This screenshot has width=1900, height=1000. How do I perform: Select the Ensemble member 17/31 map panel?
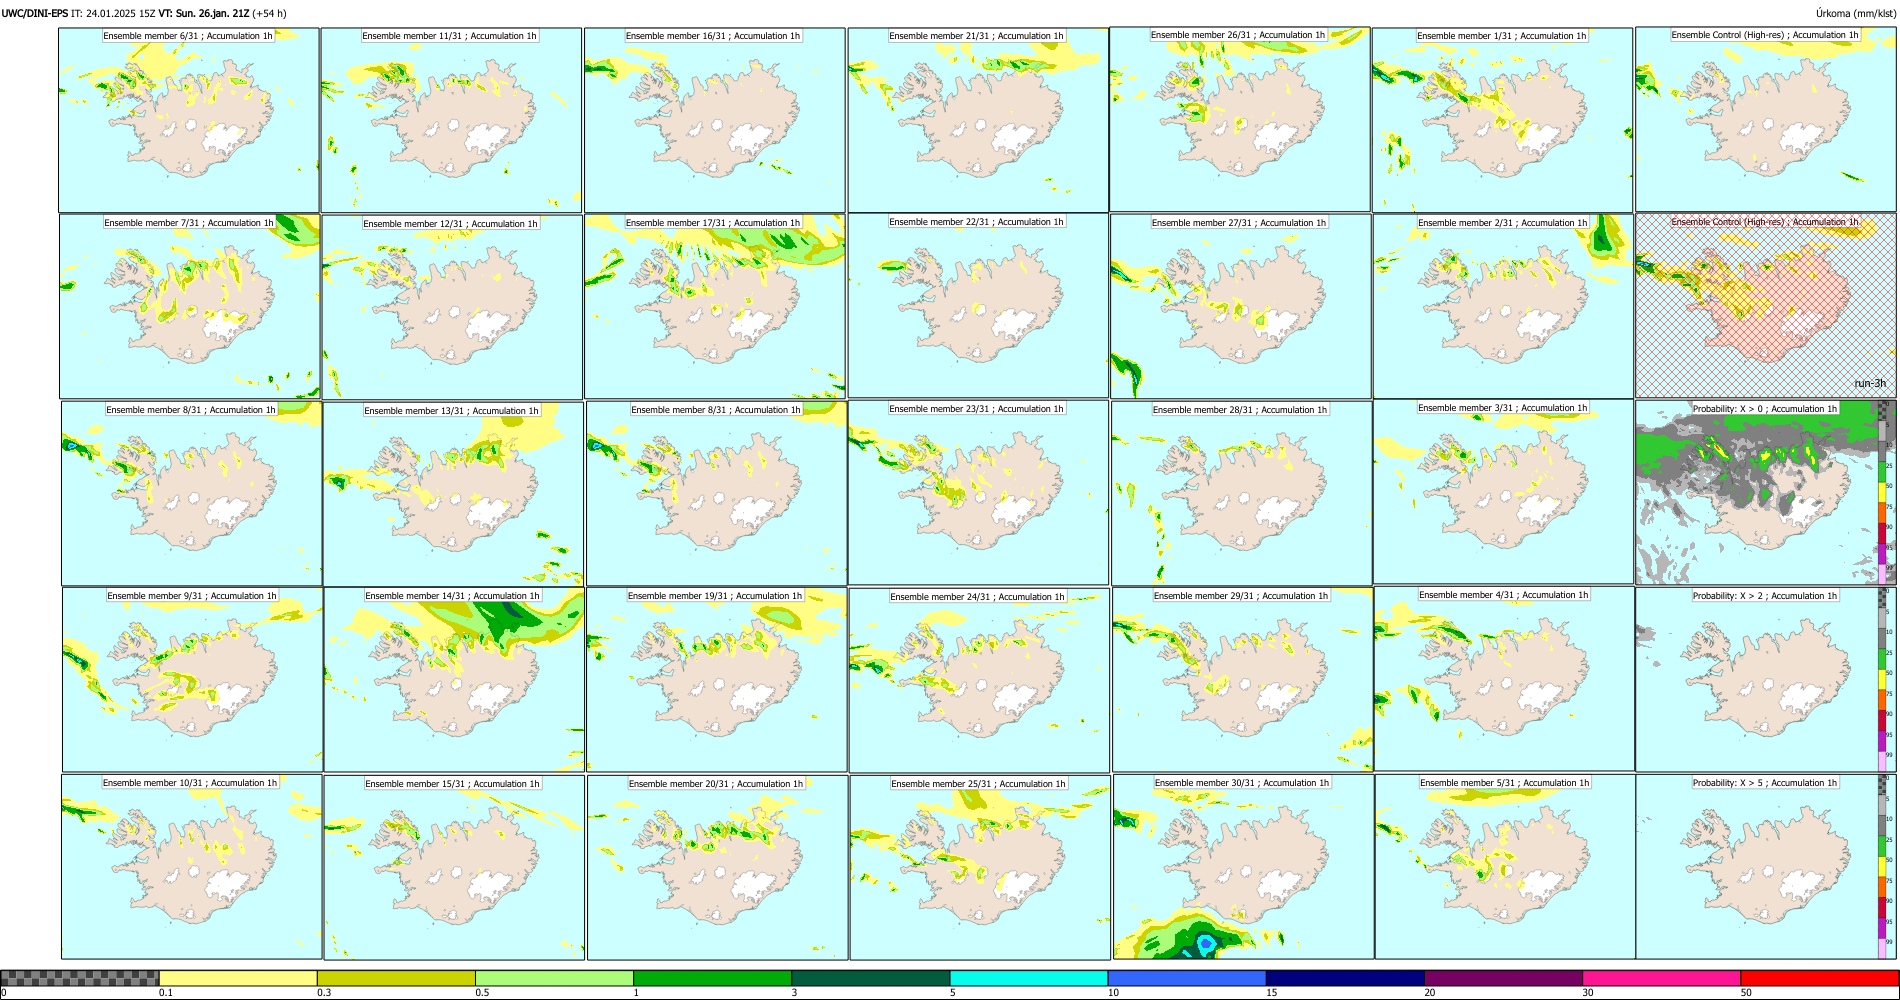[x=715, y=307]
